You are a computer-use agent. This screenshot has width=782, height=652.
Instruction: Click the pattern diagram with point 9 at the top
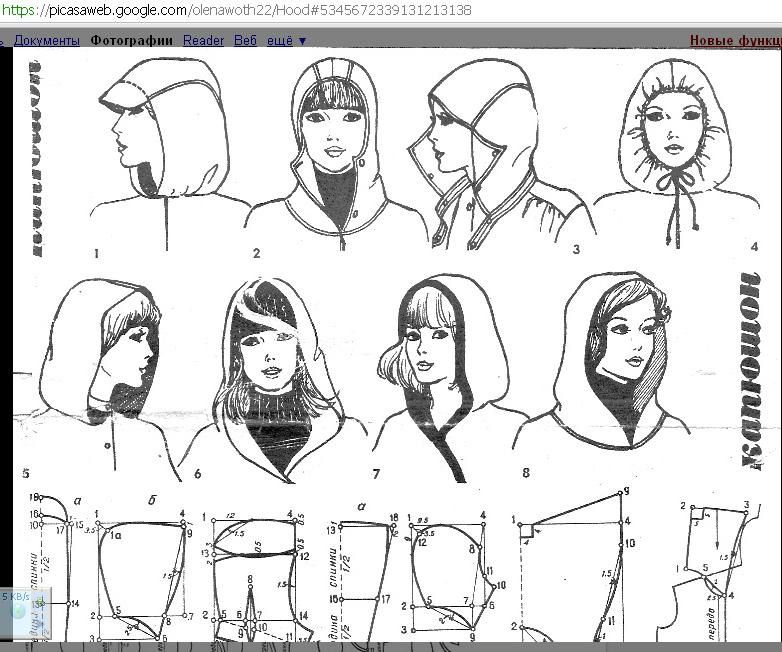(574, 566)
